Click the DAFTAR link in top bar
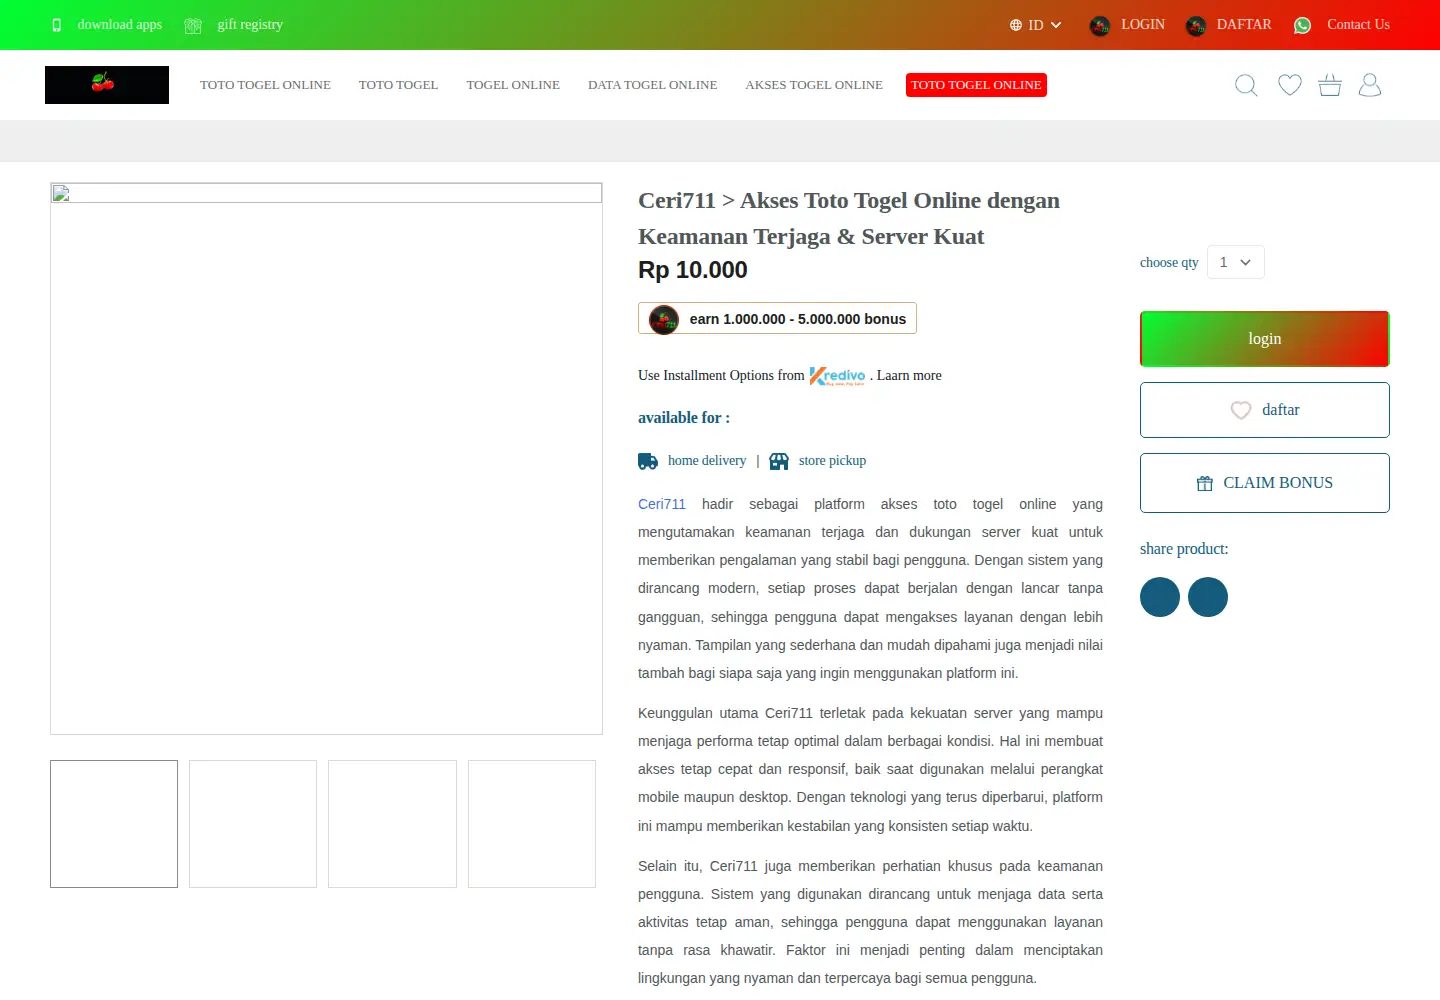Viewport: 1440px width, 1000px height. 1244,25
